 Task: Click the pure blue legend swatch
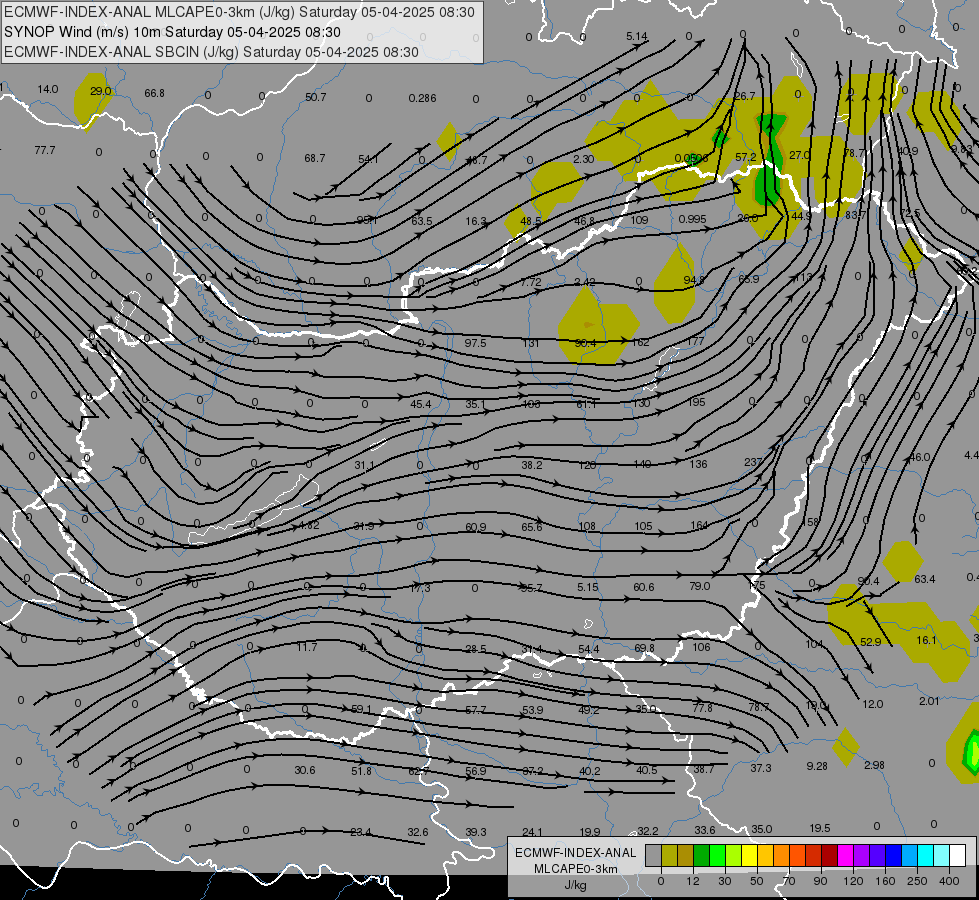(894, 856)
